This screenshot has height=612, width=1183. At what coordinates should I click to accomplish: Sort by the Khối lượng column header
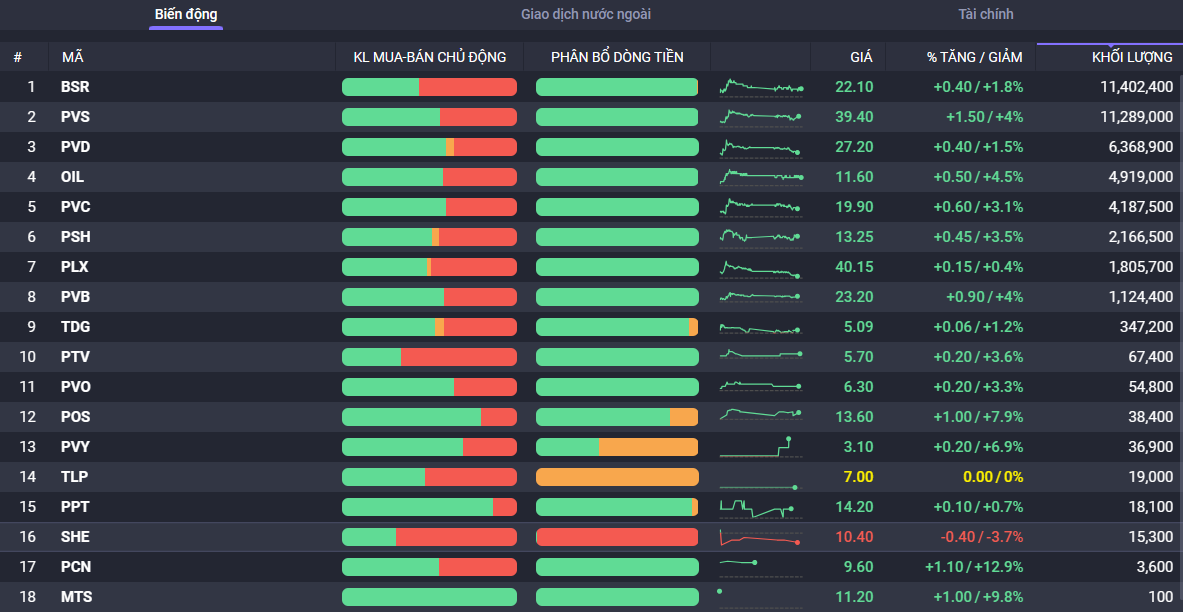point(1132,57)
